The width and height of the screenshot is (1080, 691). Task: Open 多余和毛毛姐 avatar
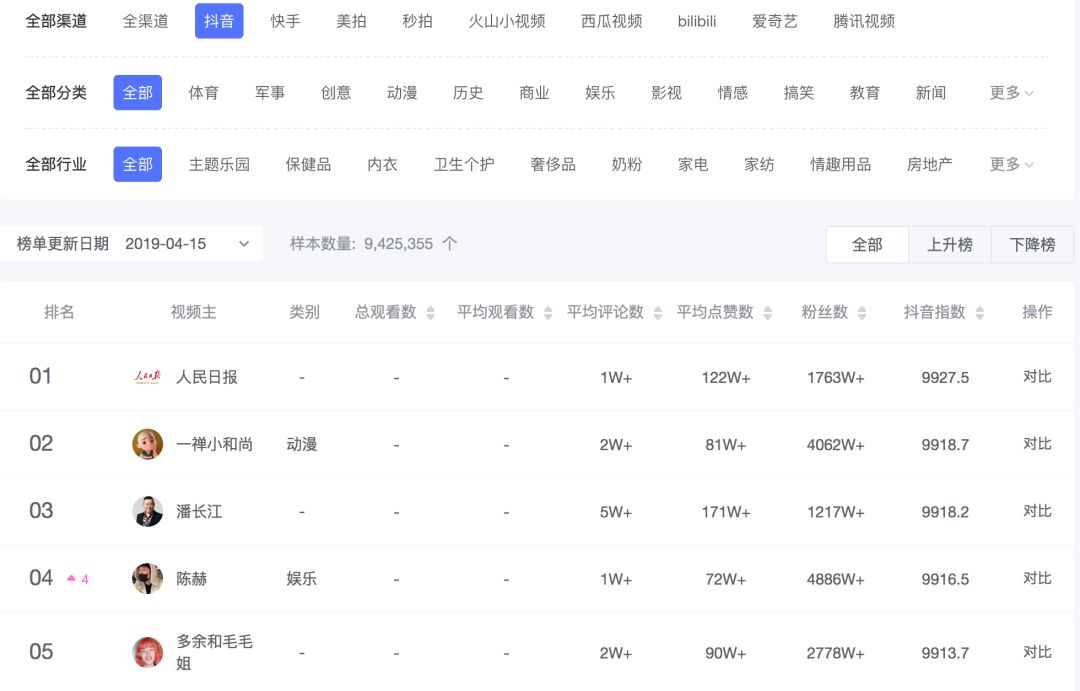(x=147, y=652)
